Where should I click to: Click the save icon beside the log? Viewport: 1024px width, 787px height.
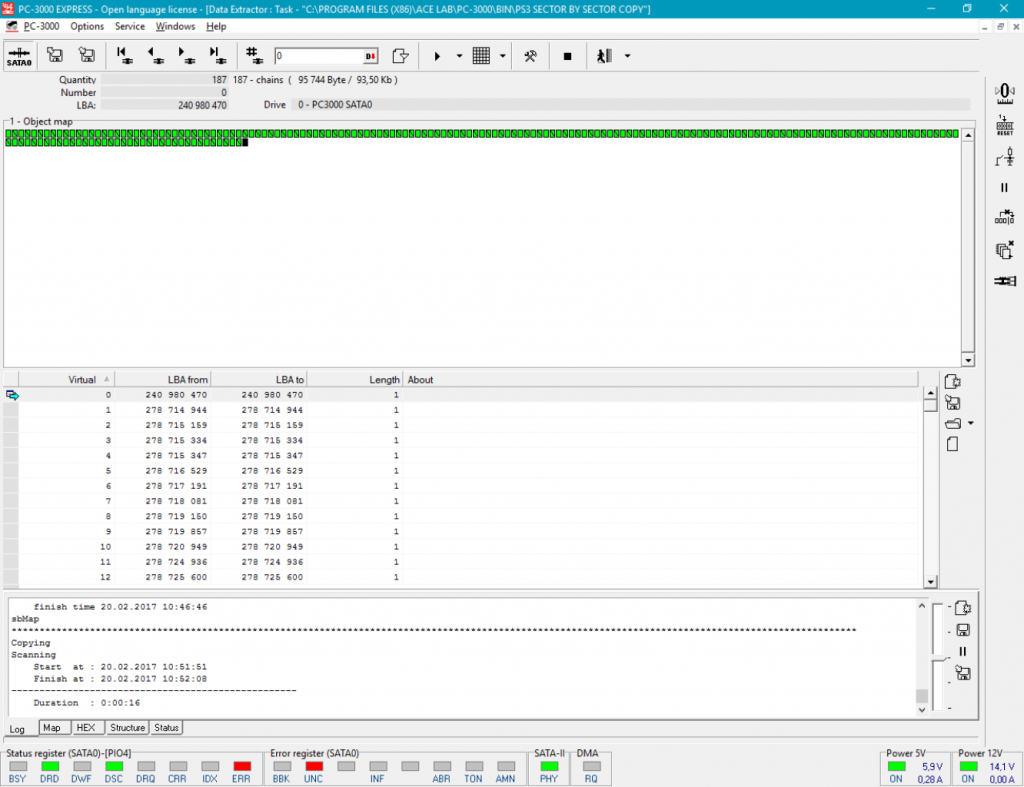pos(962,630)
